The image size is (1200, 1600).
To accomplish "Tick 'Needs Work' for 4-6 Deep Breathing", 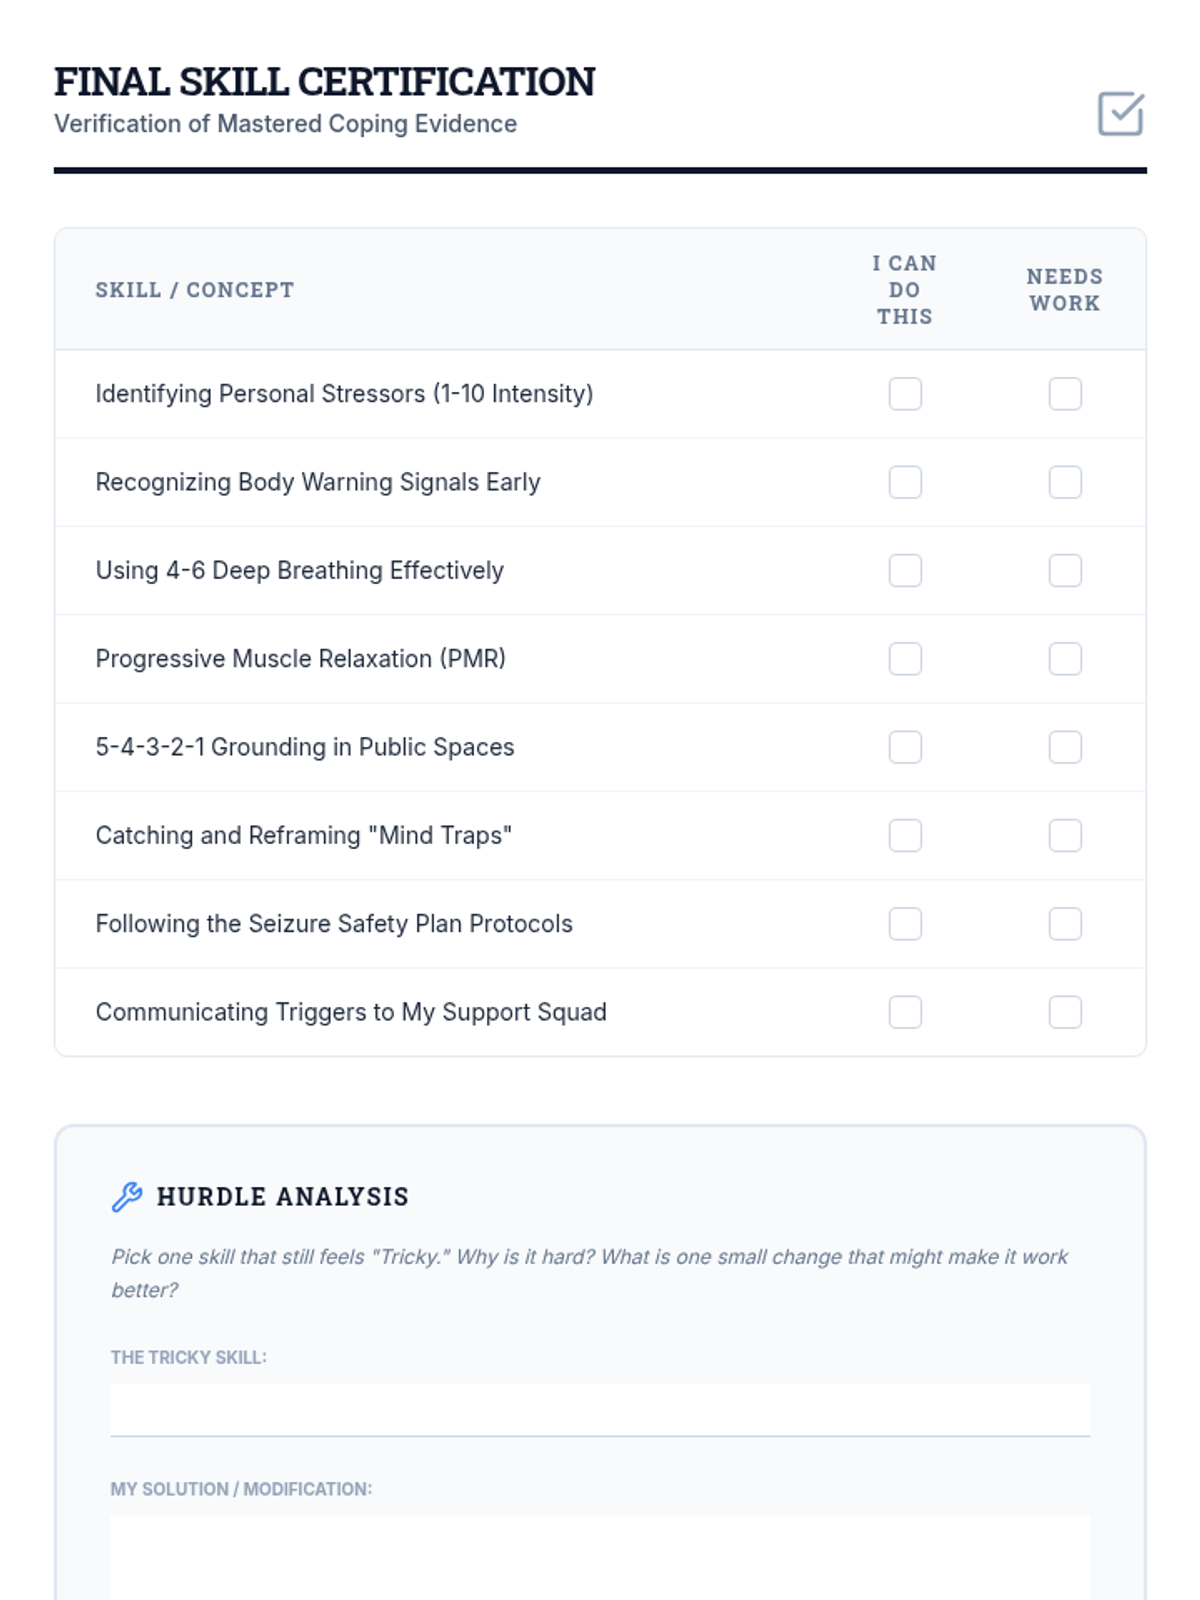I will (x=1065, y=571).
